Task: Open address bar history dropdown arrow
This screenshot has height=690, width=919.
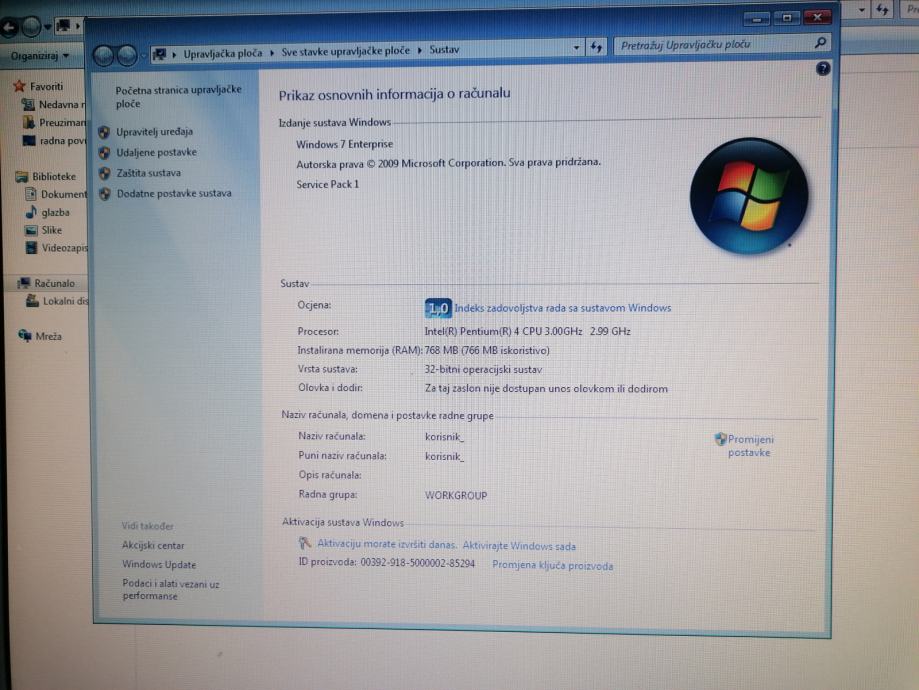Action: (576, 48)
